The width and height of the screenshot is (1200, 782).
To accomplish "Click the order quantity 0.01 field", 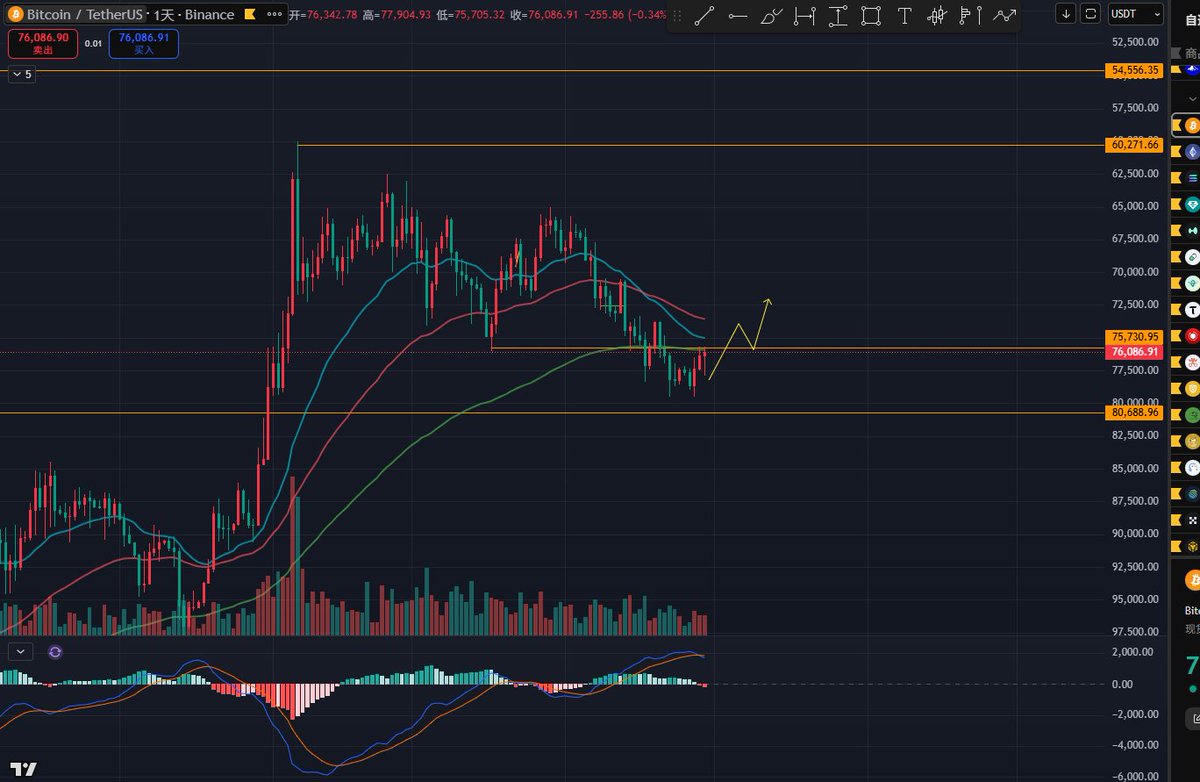I will tap(93, 43).
